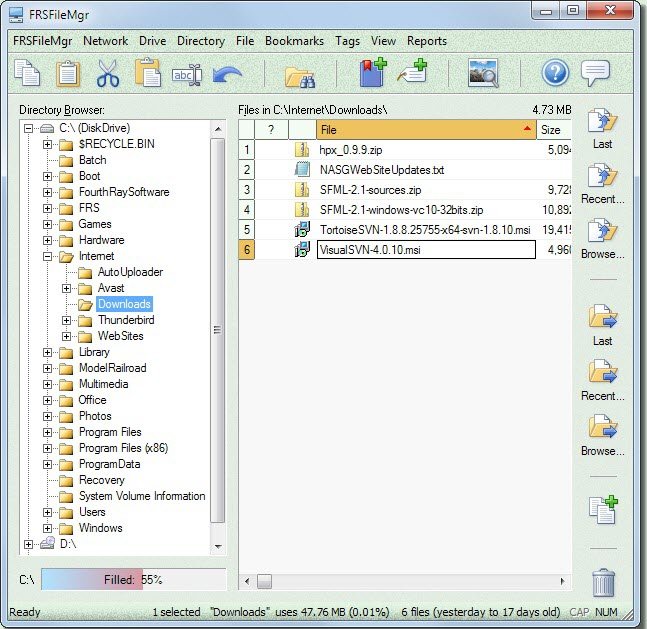Sort by the File column header
Image resolution: width=647 pixels, height=629 pixels.
coord(426,130)
